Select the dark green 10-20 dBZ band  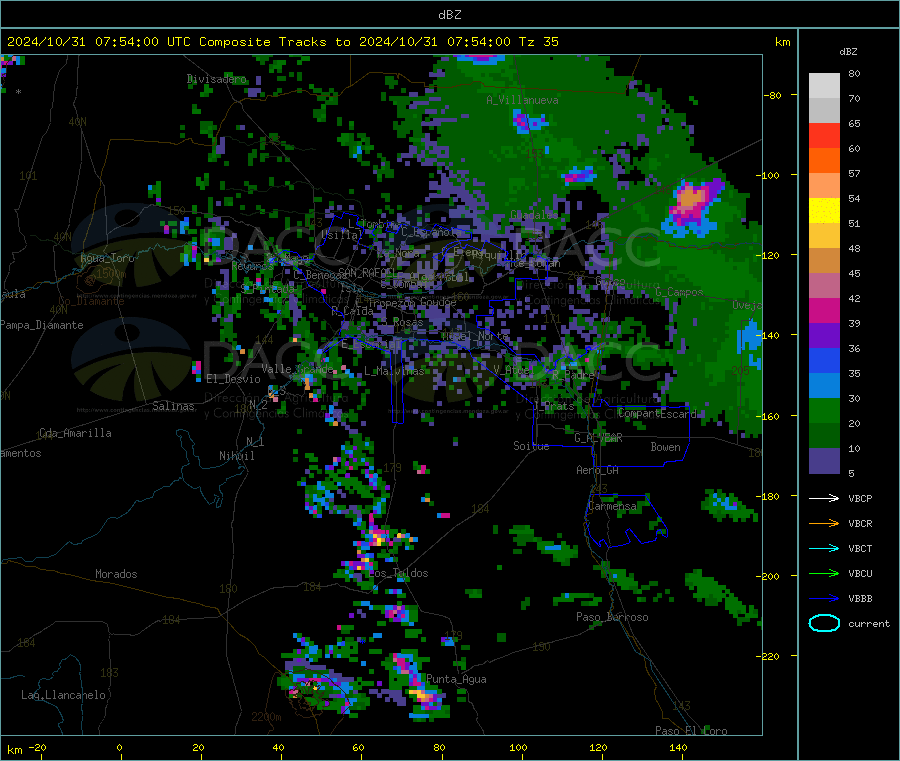pos(824,436)
